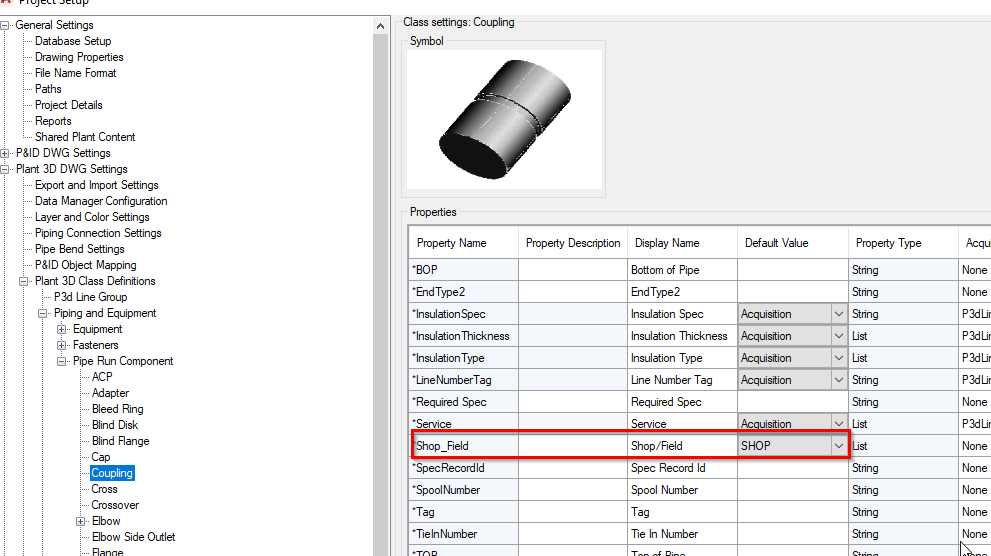Open File Name Format settings

[x=75, y=73]
